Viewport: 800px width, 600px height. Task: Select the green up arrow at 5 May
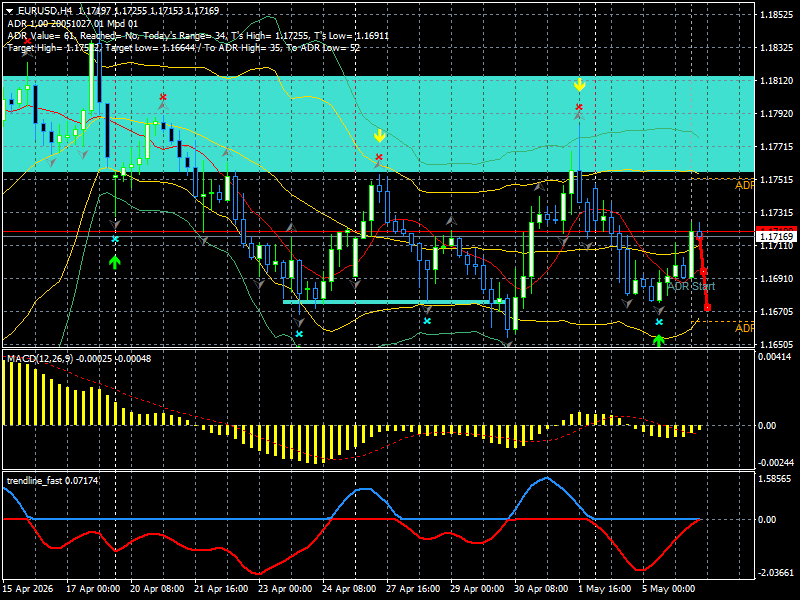pyautogui.click(x=659, y=340)
